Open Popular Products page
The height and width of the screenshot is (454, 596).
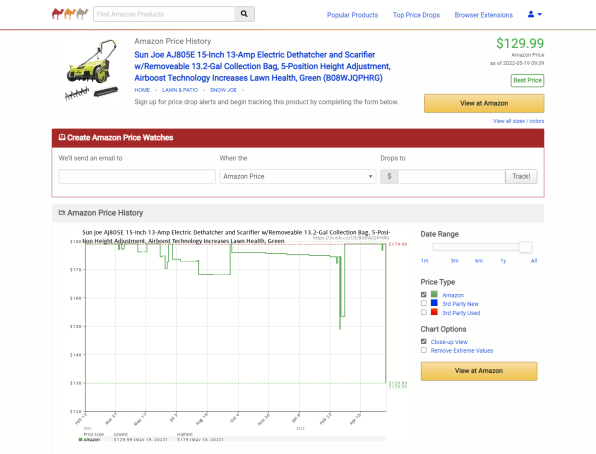click(x=352, y=15)
